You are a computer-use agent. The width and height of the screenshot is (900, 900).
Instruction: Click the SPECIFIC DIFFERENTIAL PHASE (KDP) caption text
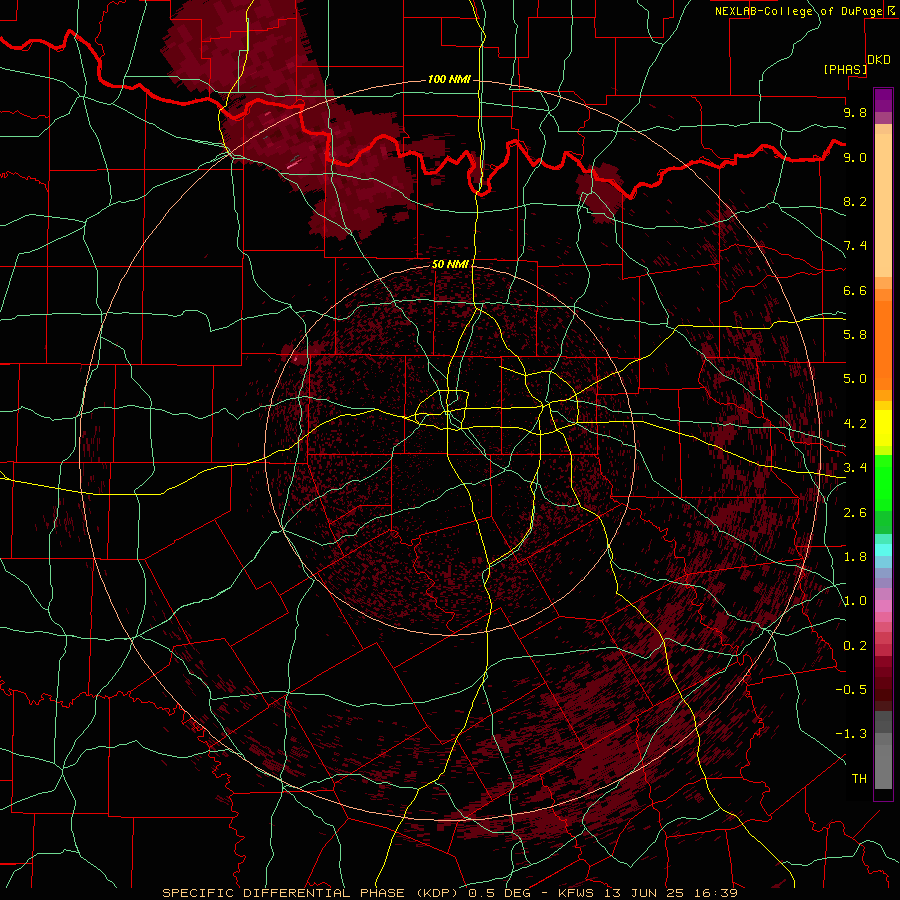(x=312, y=893)
